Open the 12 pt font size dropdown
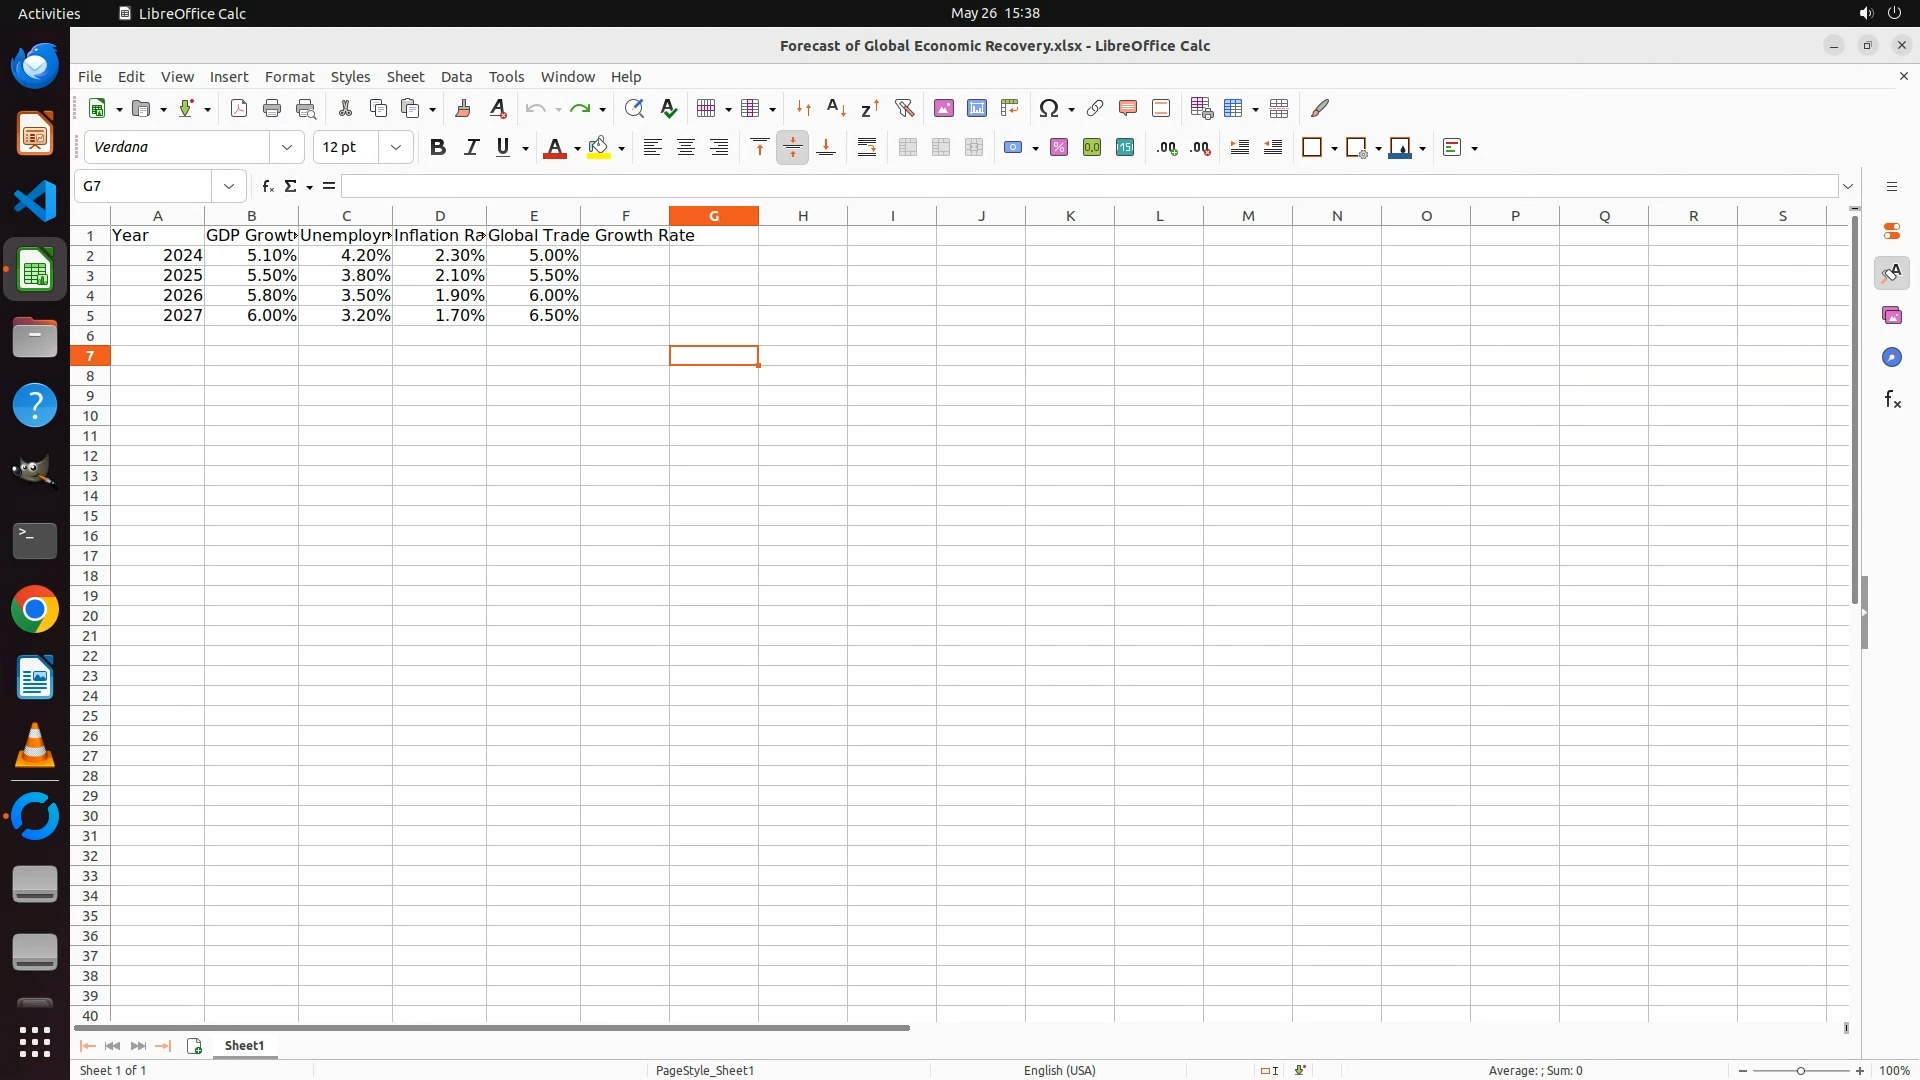This screenshot has width=1920, height=1080. click(x=396, y=148)
